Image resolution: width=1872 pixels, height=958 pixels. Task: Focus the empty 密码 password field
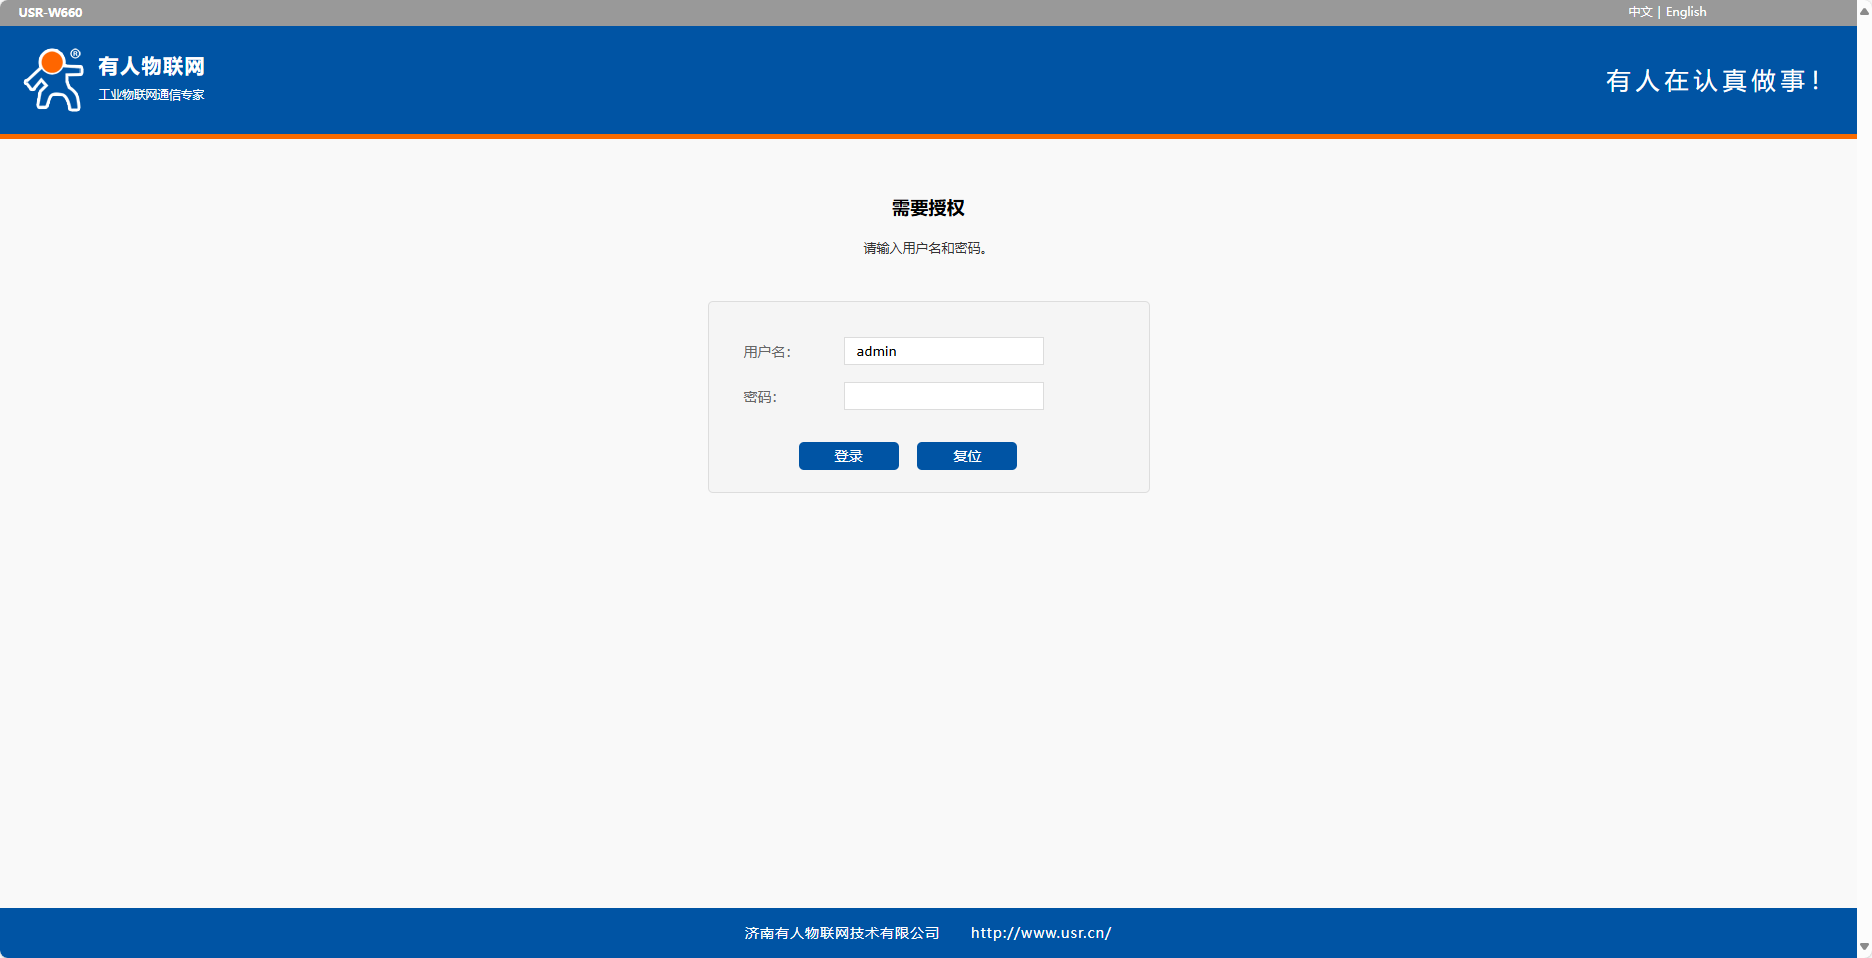(943, 396)
